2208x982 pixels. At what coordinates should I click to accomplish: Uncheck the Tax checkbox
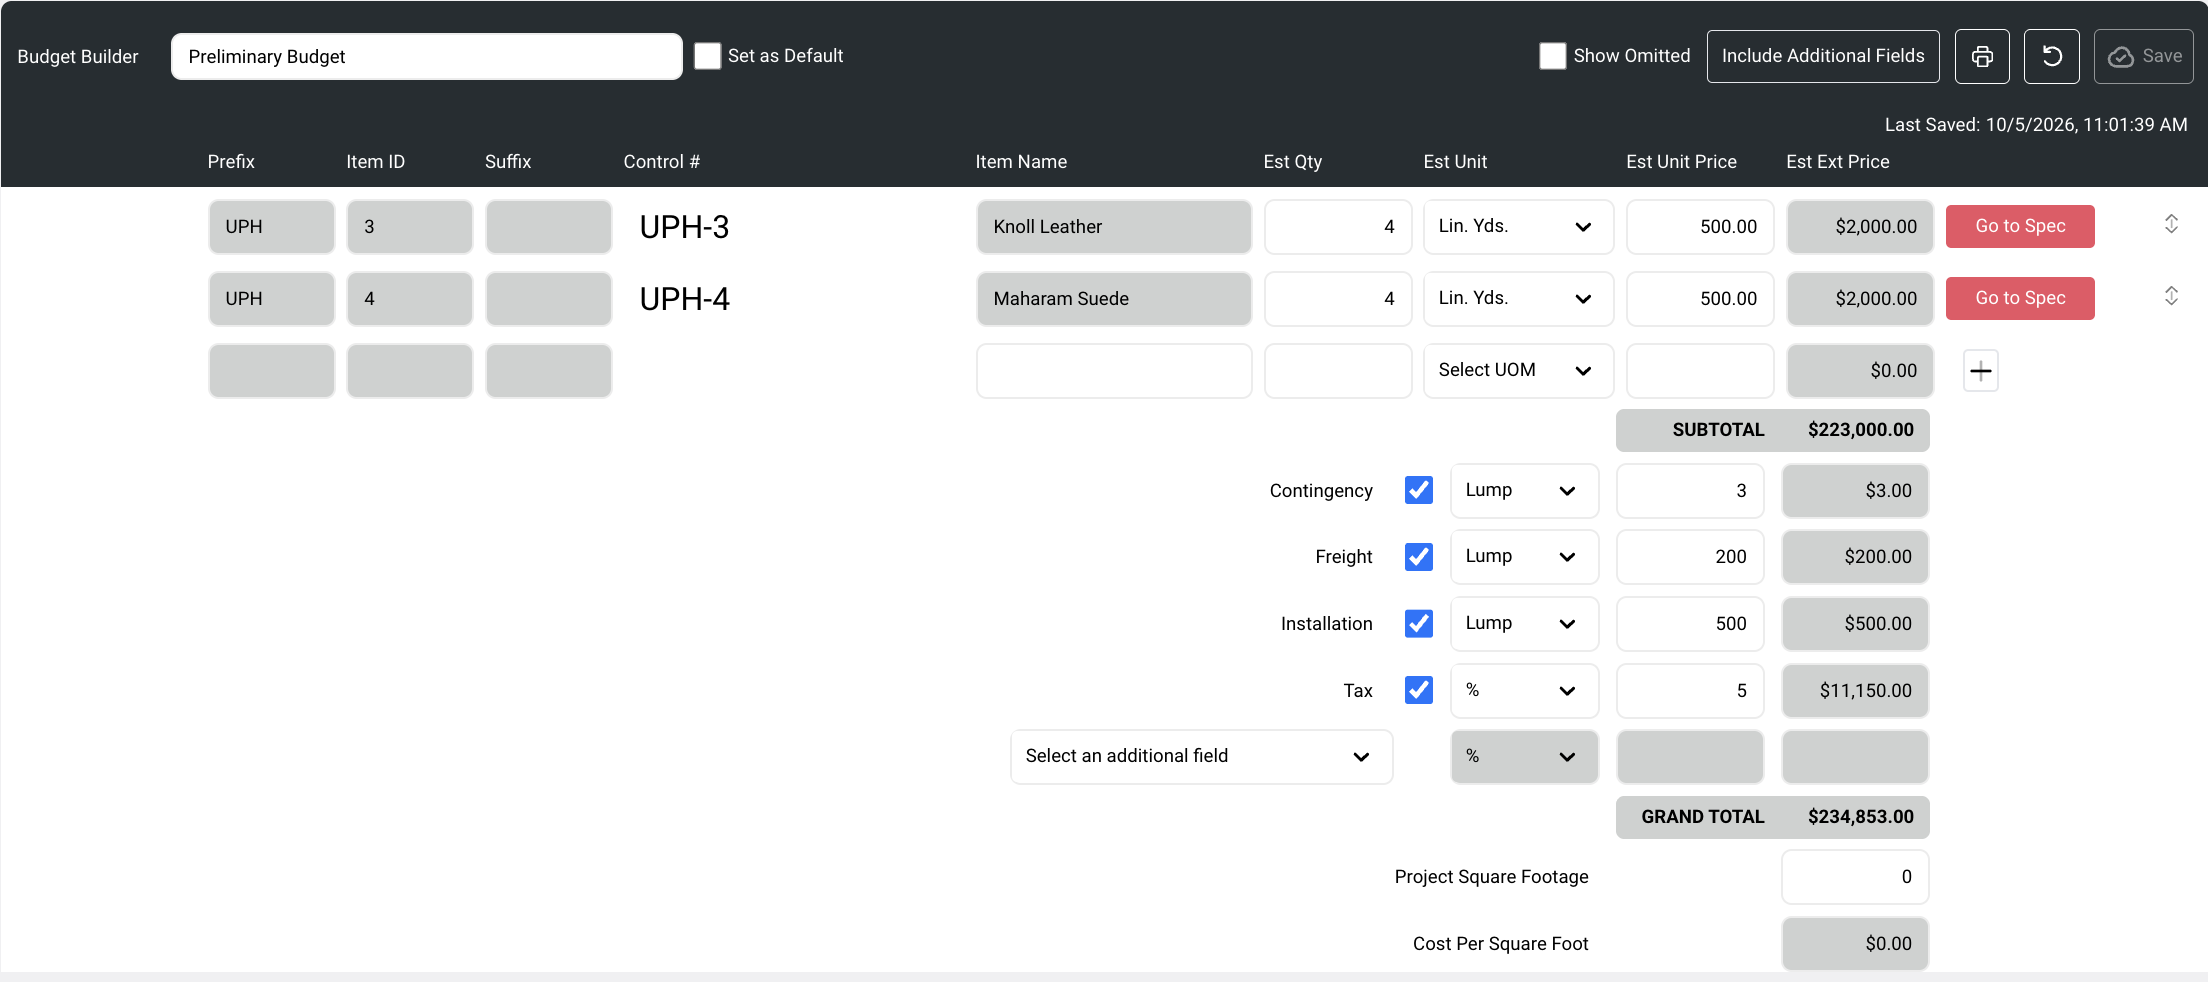click(1419, 690)
